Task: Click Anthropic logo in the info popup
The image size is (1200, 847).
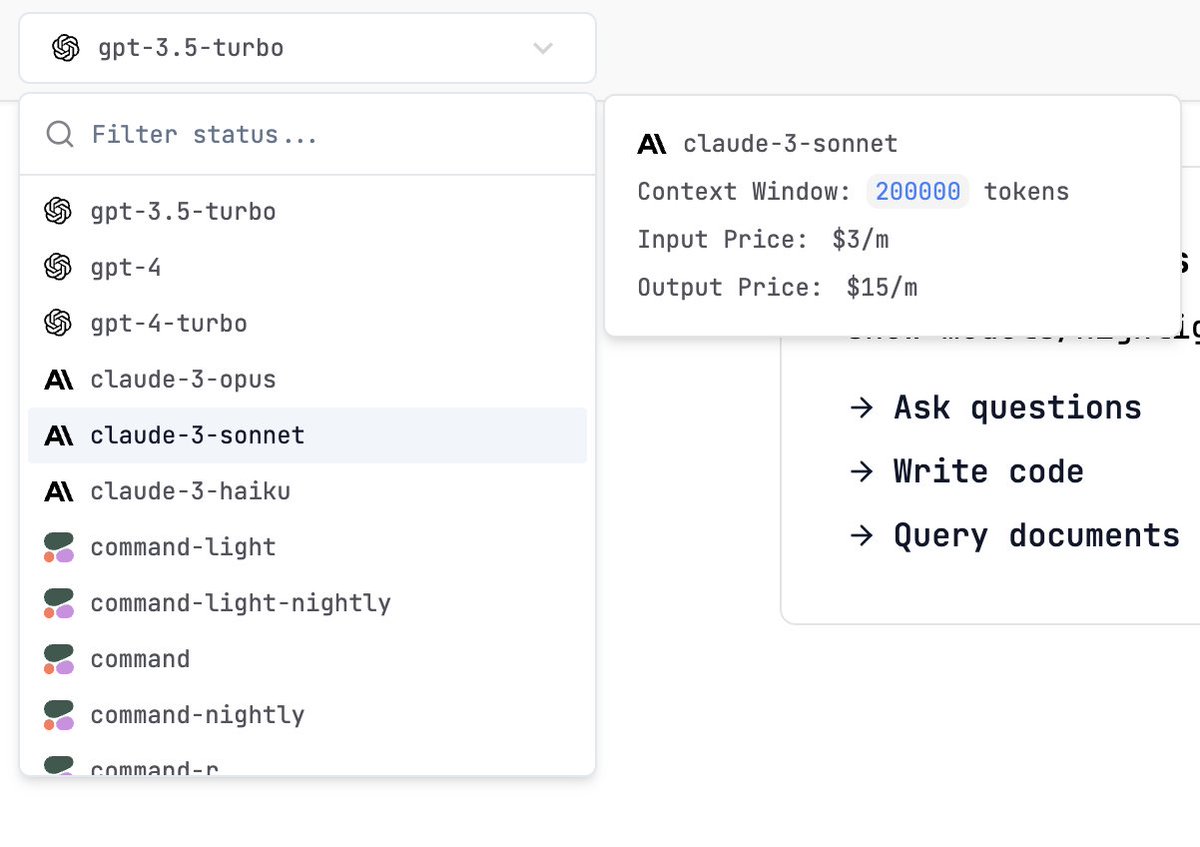Action: coord(652,144)
